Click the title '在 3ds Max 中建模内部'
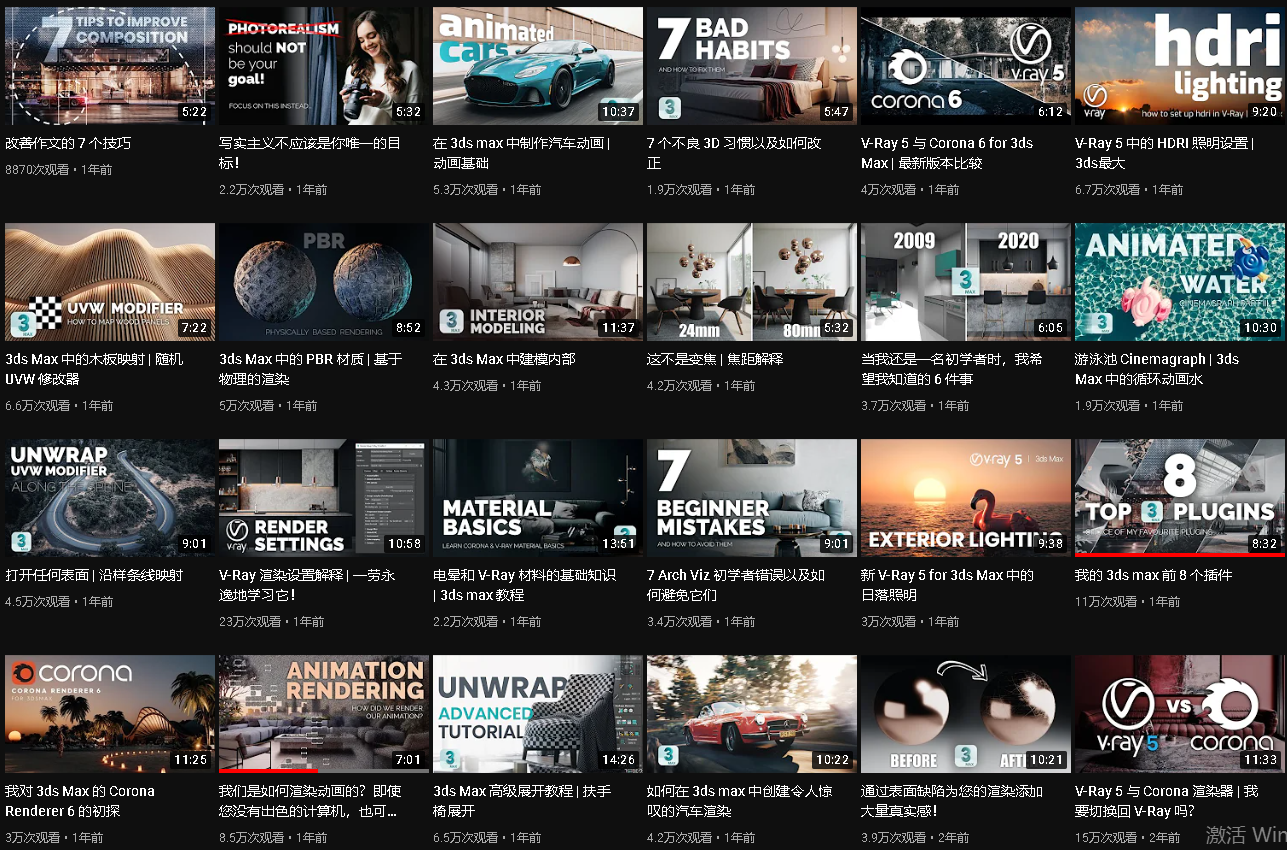Screen dimensions: 1287x850 504,359
